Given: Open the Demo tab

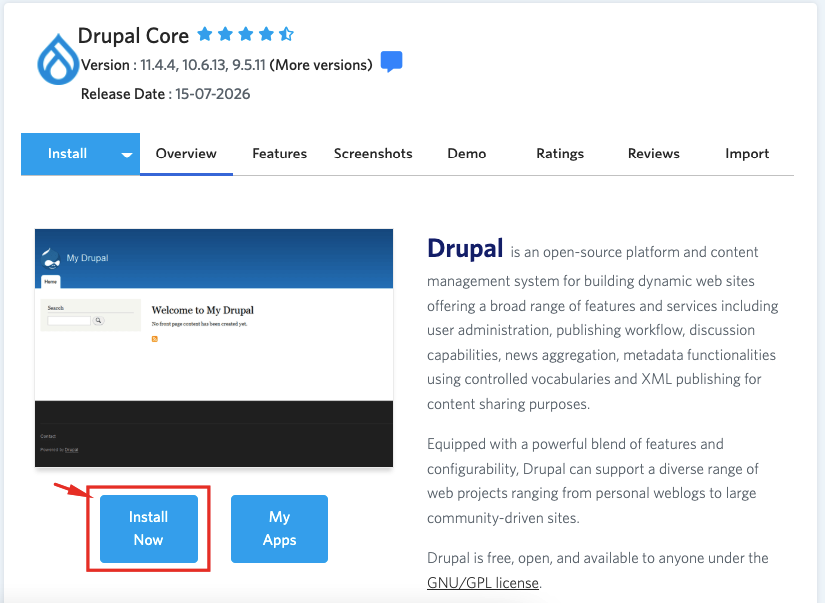Looking at the screenshot, I should tap(467, 154).
